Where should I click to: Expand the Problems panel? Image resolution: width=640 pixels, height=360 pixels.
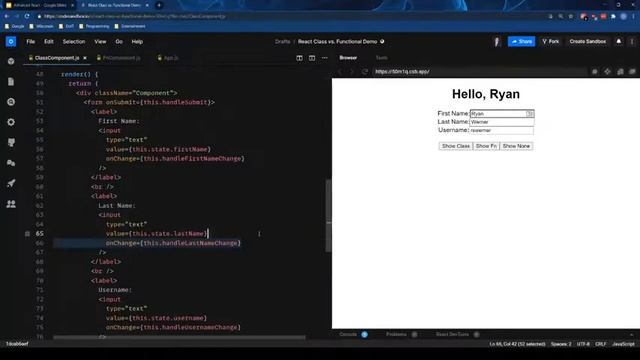pyautogui.click(x=402, y=334)
